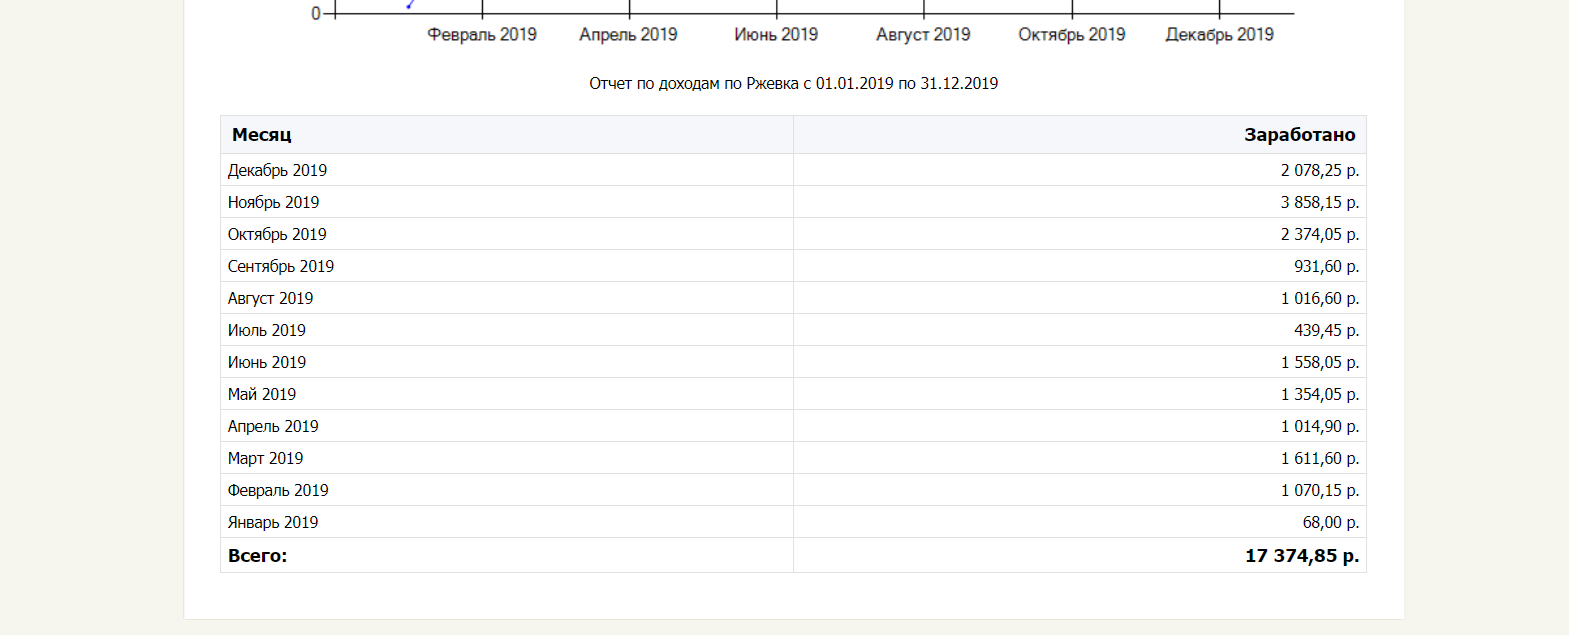Viewport: 1569px width, 635px height.
Task: Click the 3 858,15 р. amount cell
Action: 1319,203
